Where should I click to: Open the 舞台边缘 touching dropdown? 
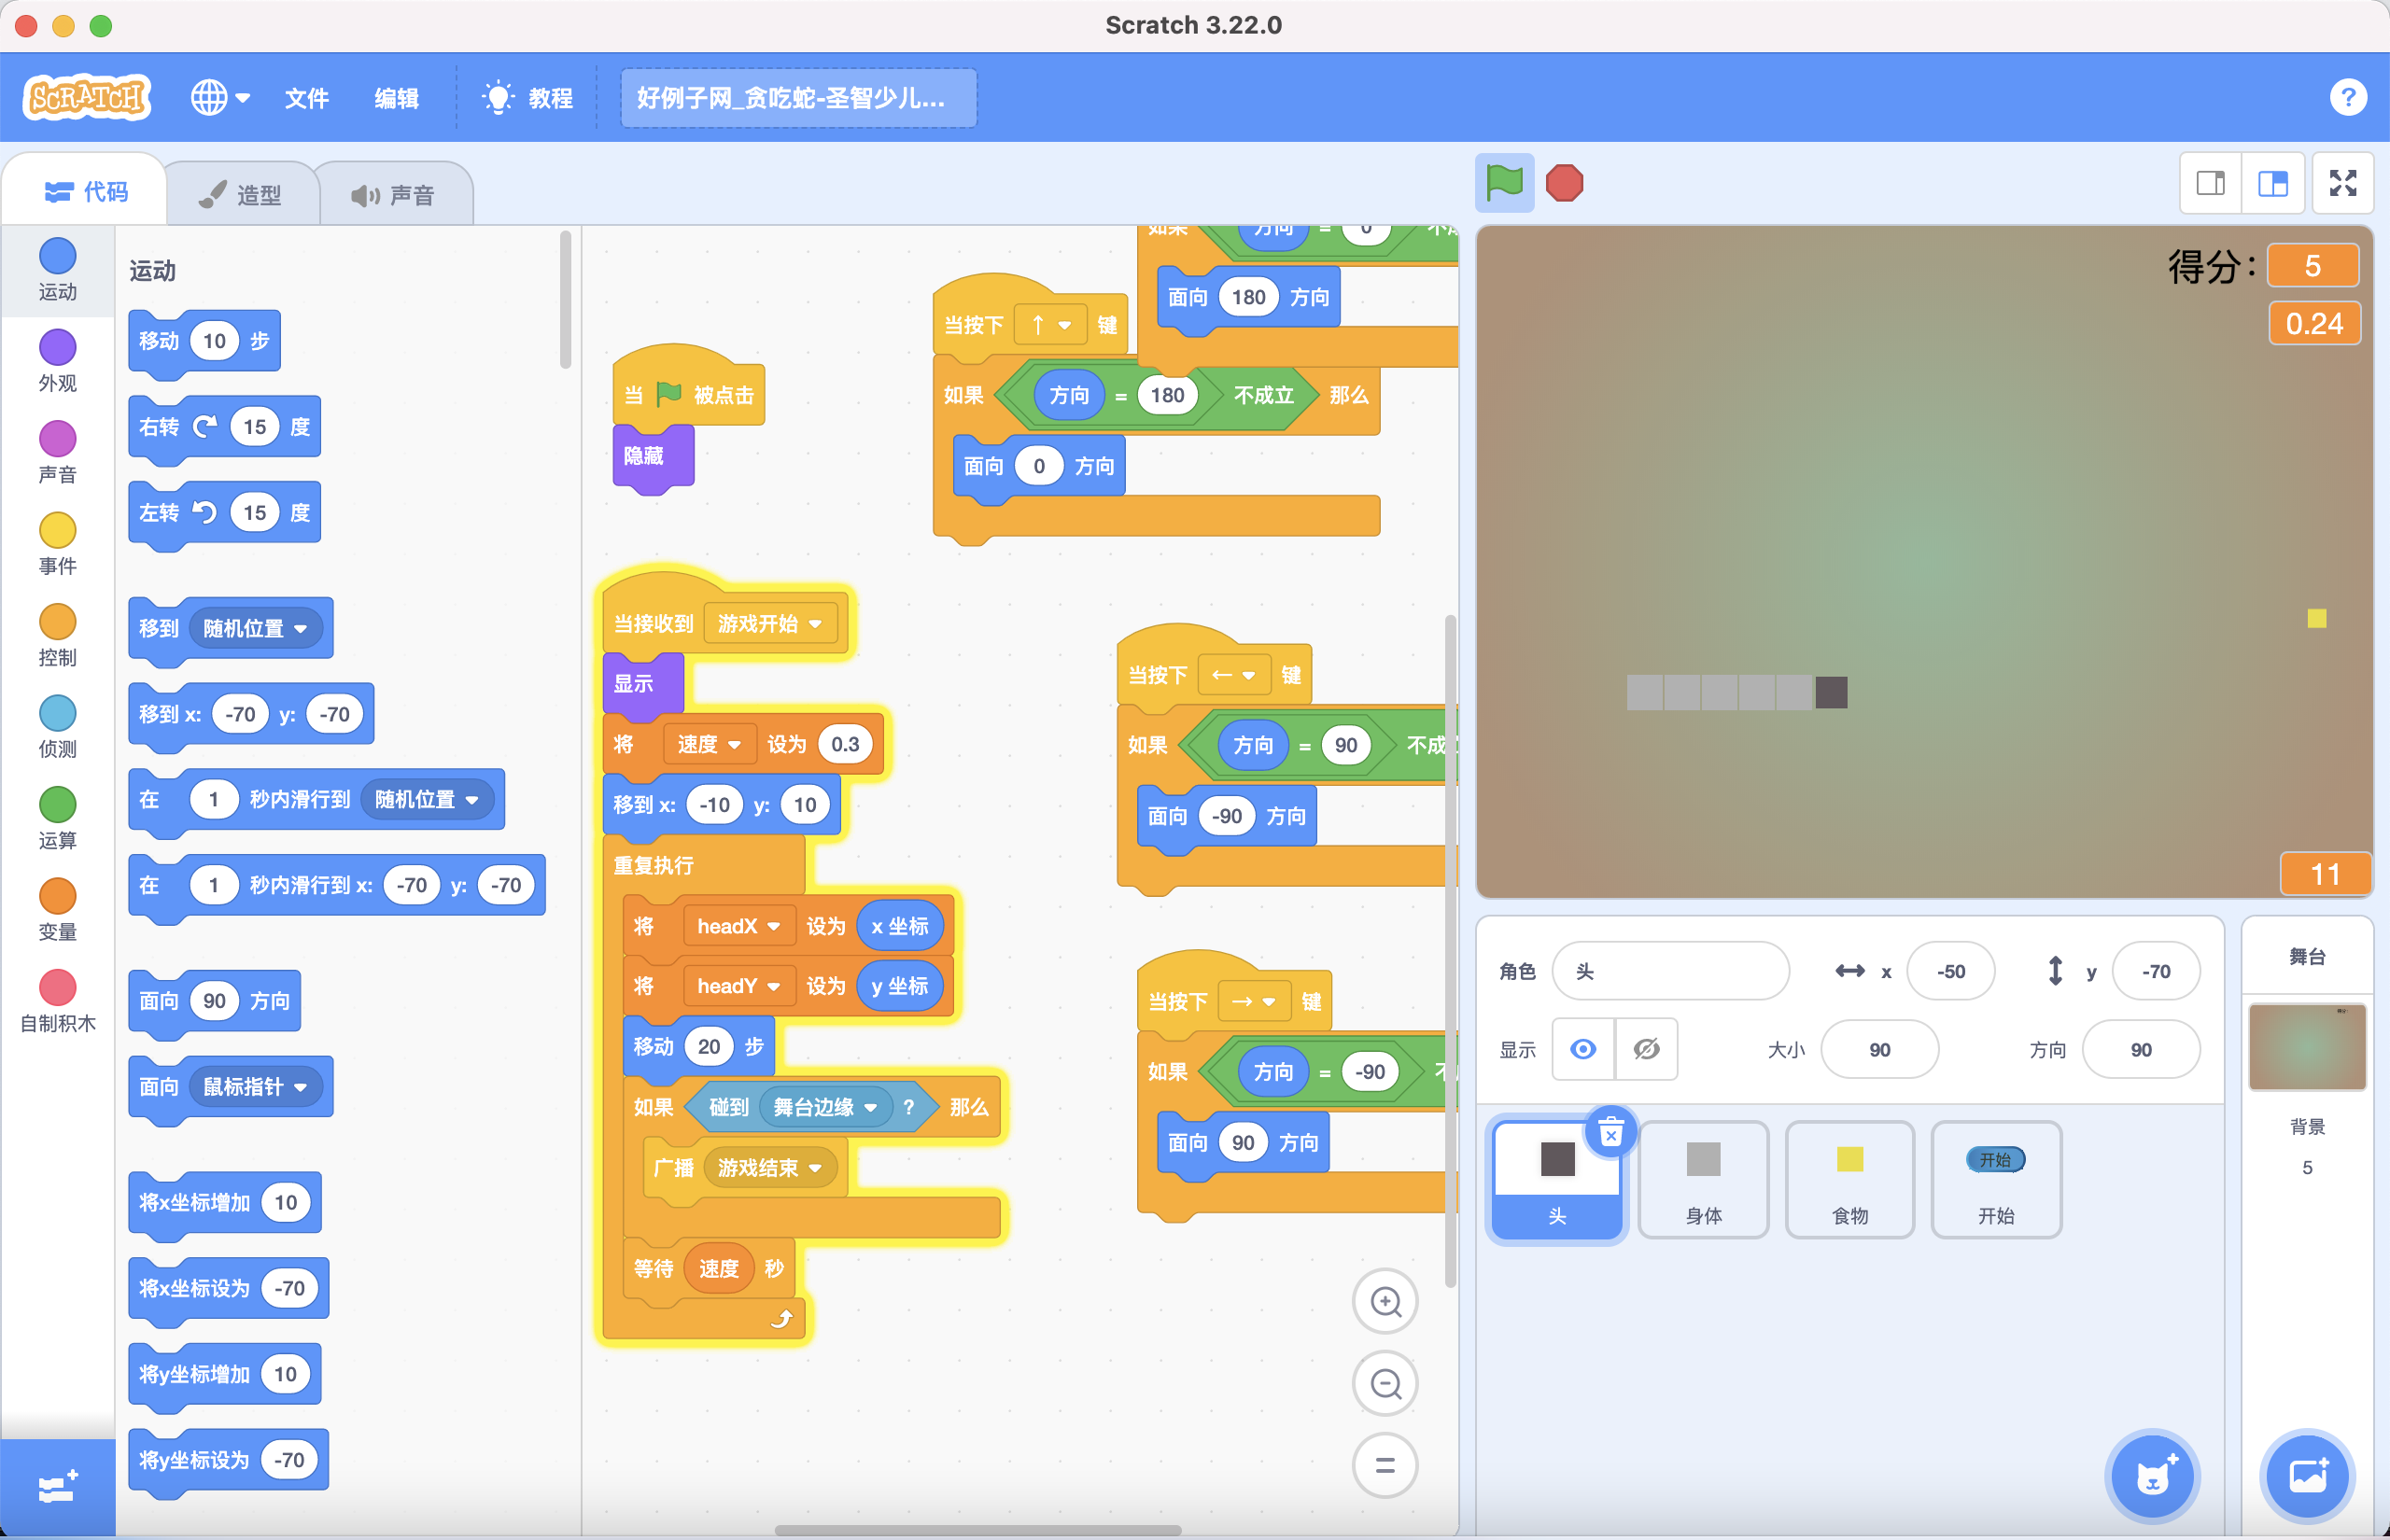[x=825, y=1107]
